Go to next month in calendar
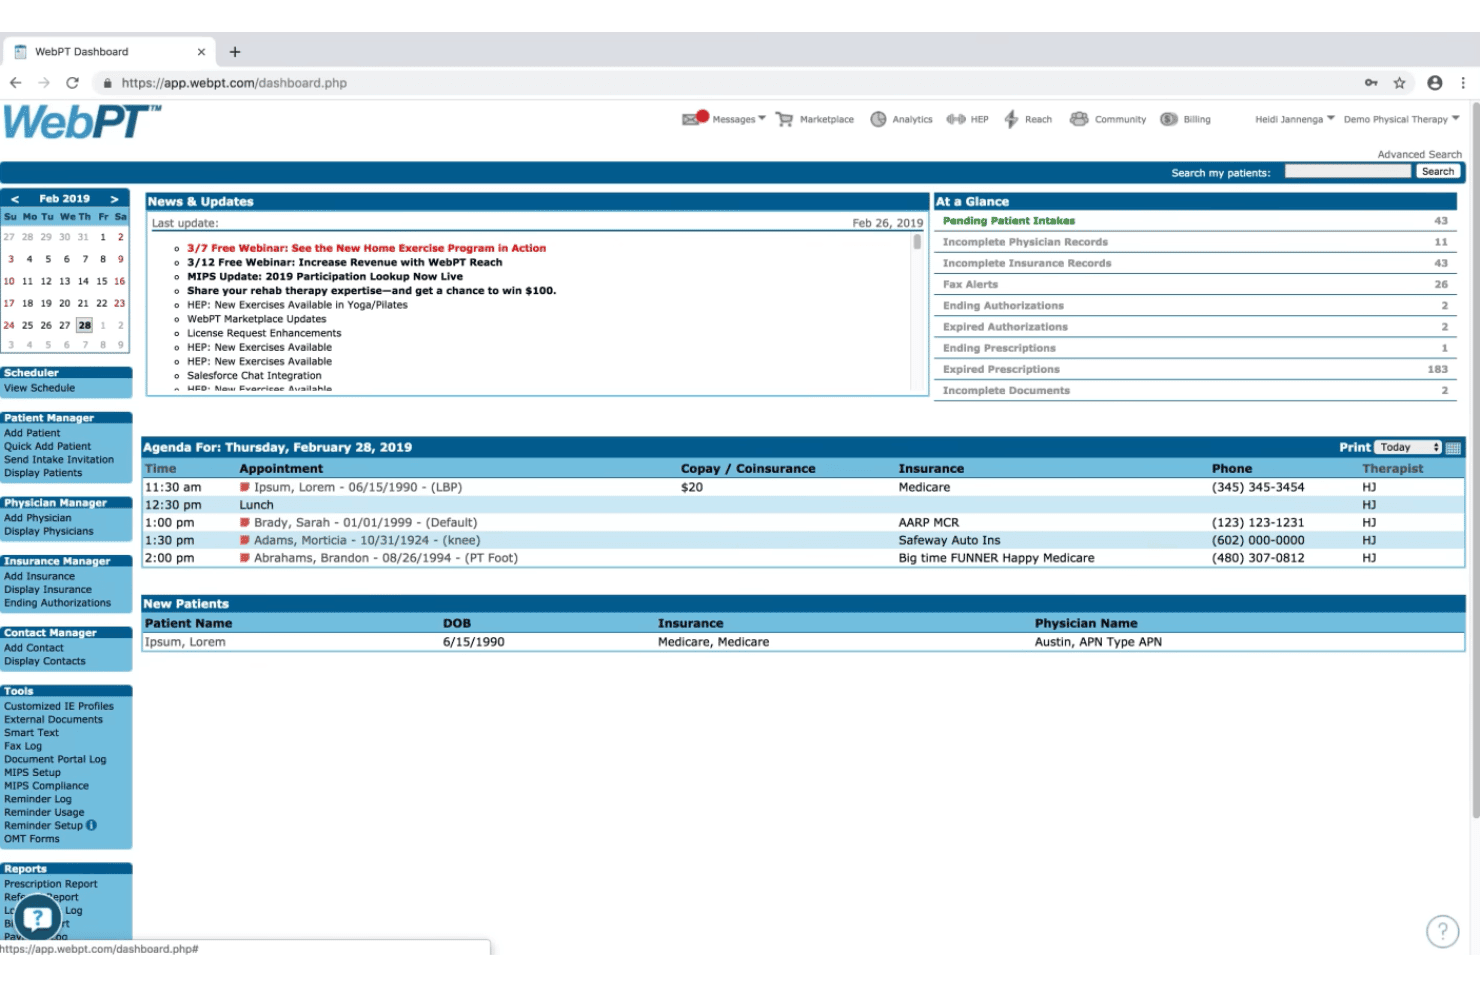The height and width of the screenshot is (987, 1480). click(x=115, y=199)
